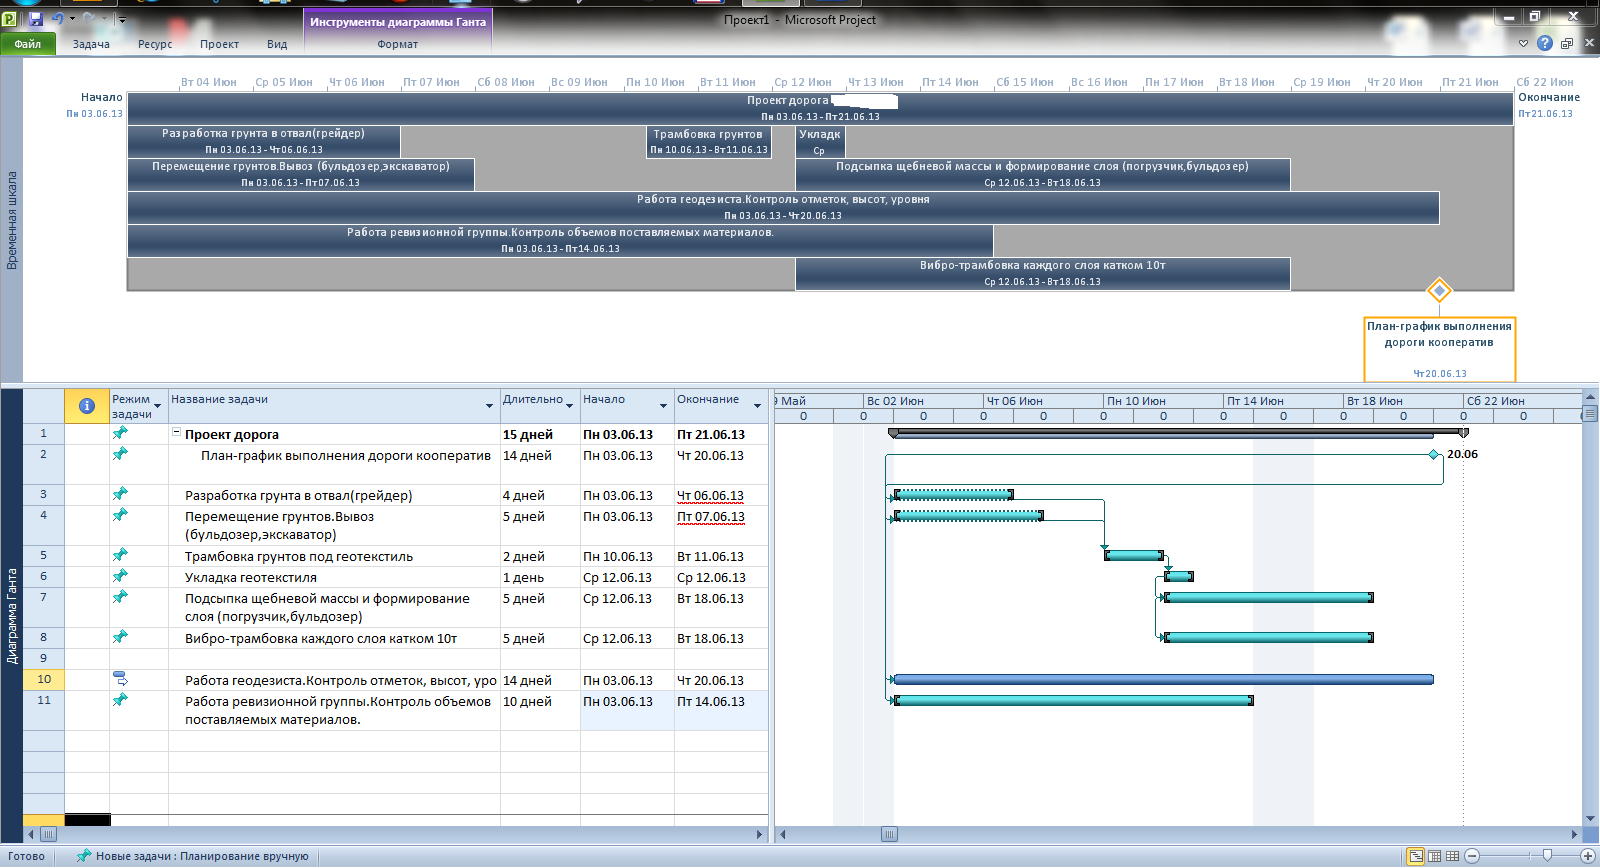1600x868 pixels.
Task: Switch to Resource Sheet view icon in status bar
Action: coord(1453,856)
